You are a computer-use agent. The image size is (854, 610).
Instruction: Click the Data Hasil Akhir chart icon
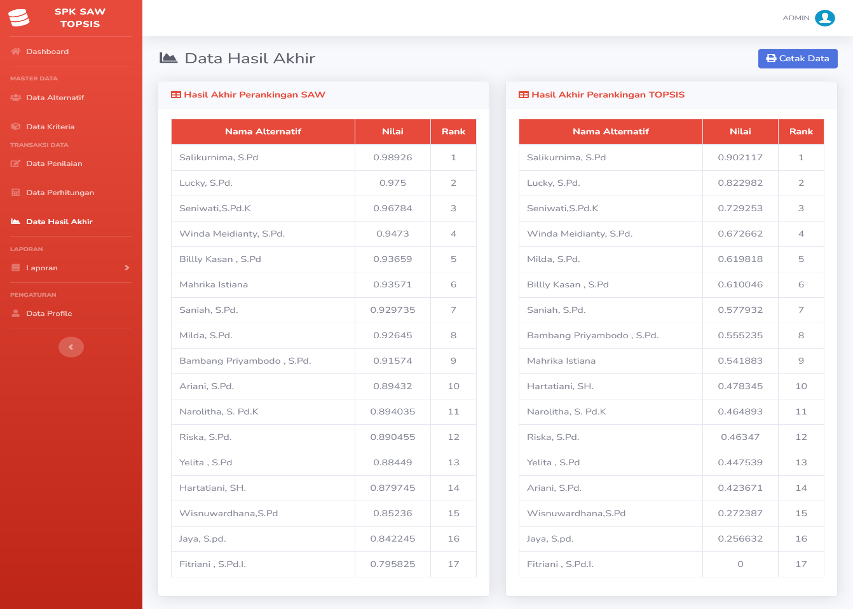16,221
